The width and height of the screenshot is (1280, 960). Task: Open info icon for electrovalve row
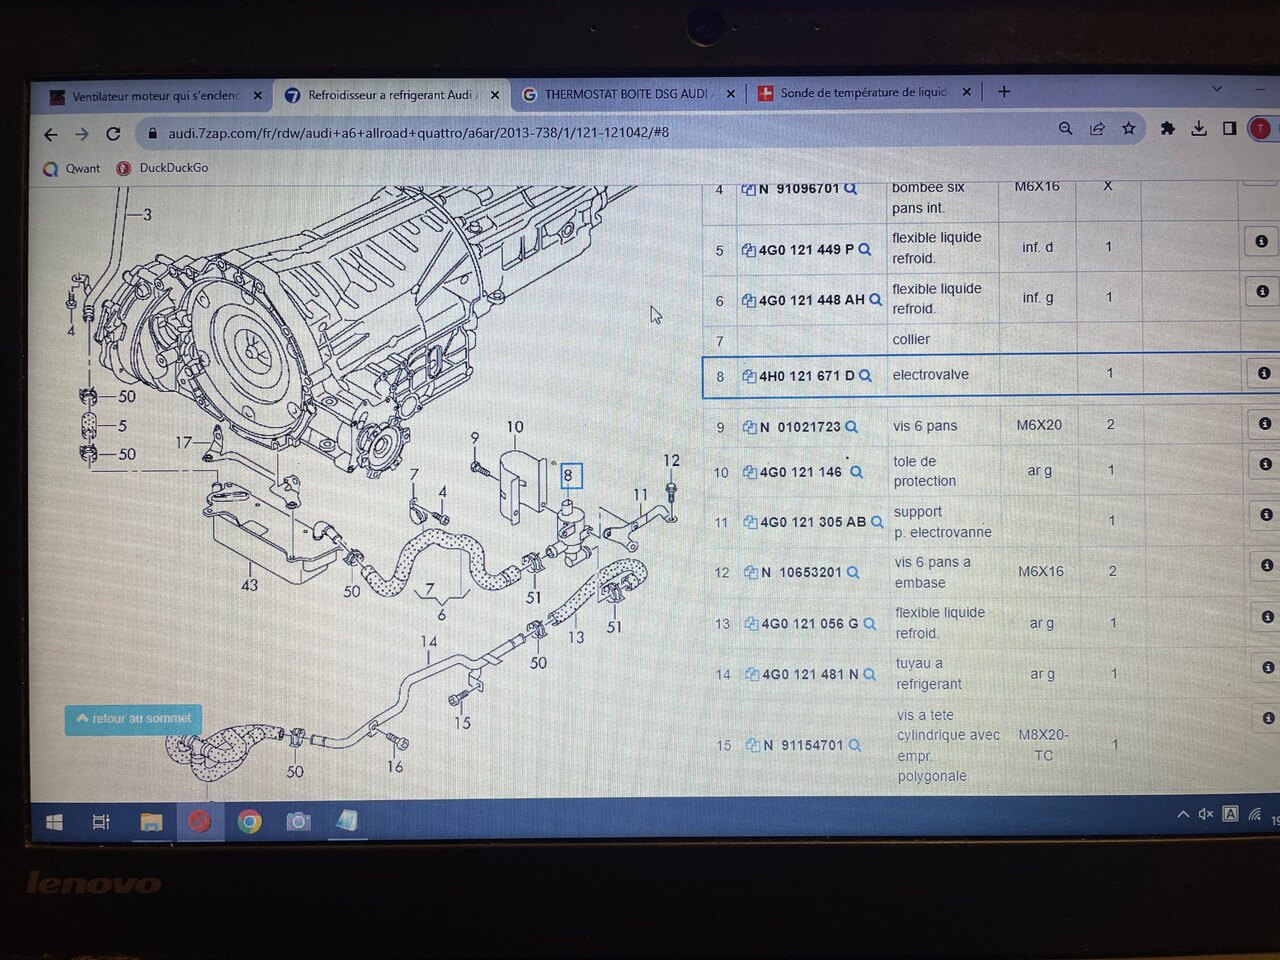click(1263, 373)
